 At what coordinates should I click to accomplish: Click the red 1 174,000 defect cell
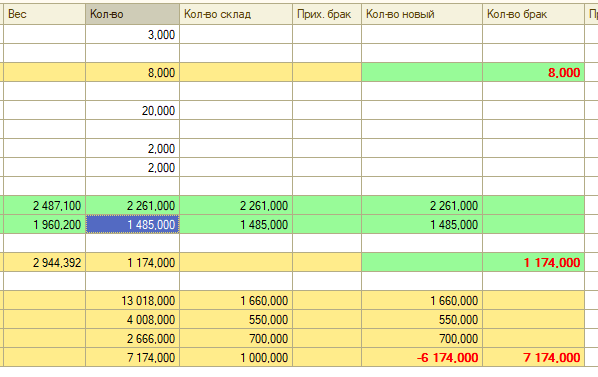point(533,263)
